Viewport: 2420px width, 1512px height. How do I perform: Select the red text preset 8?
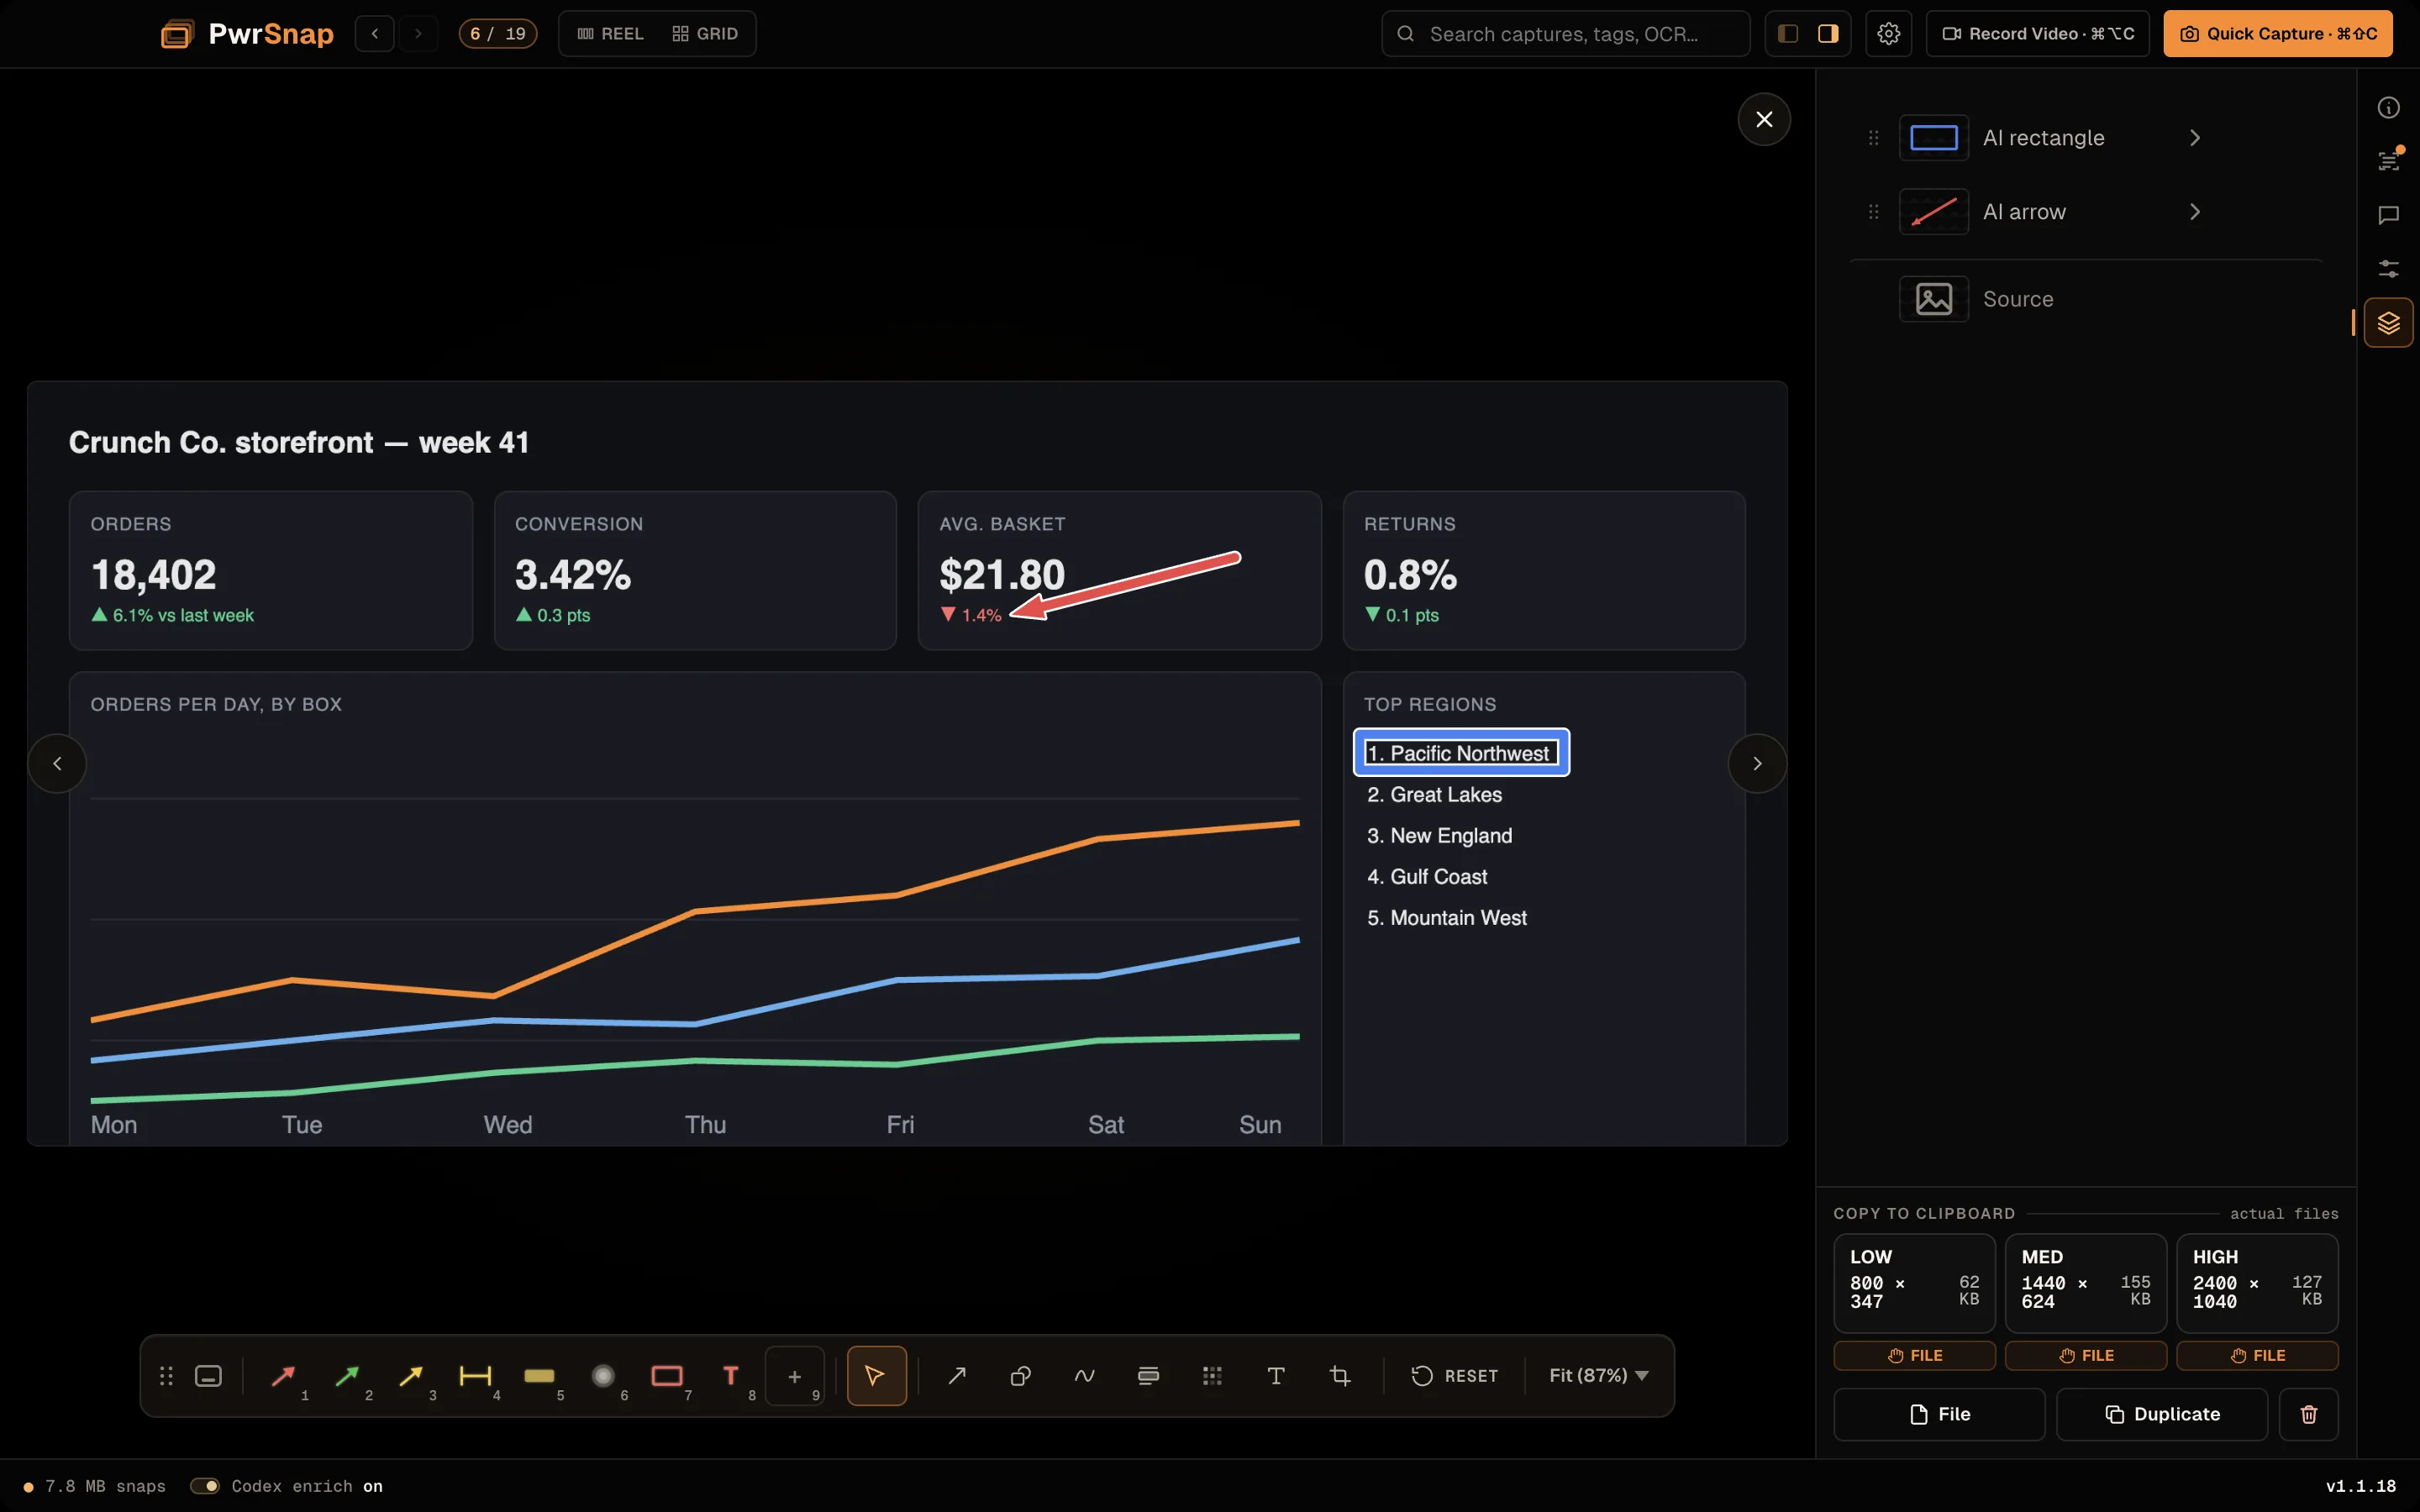(732, 1376)
